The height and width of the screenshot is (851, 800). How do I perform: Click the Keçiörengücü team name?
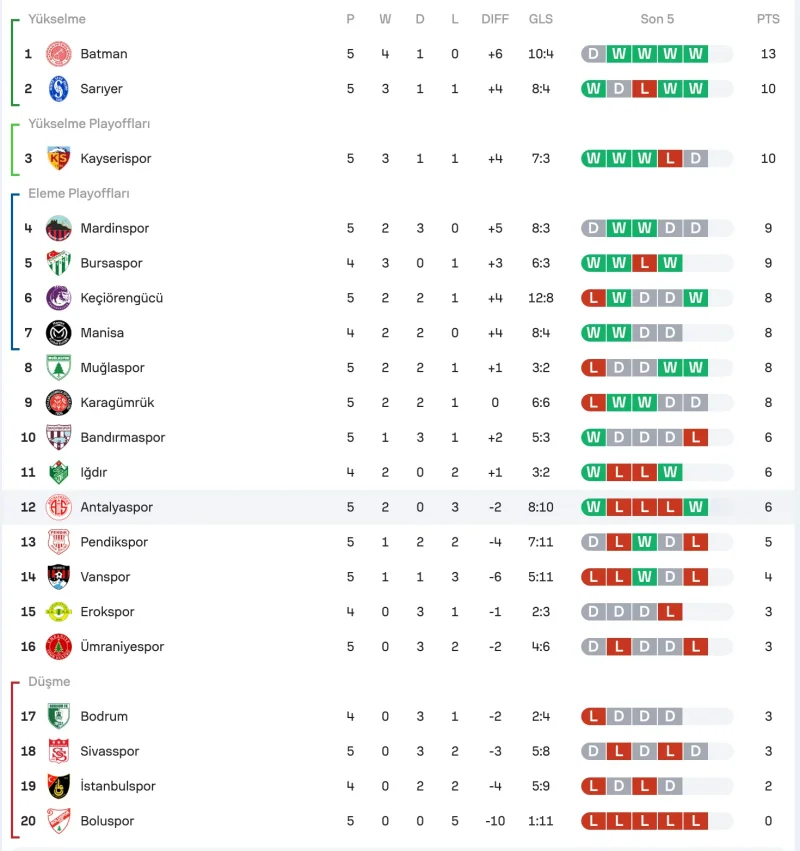122,298
